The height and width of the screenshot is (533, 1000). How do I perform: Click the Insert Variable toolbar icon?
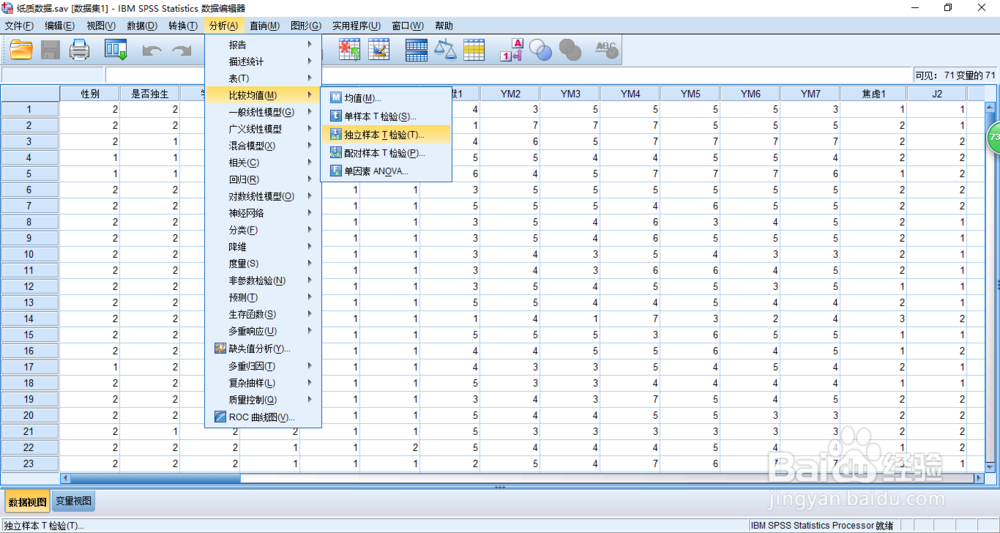[x=379, y=50]
